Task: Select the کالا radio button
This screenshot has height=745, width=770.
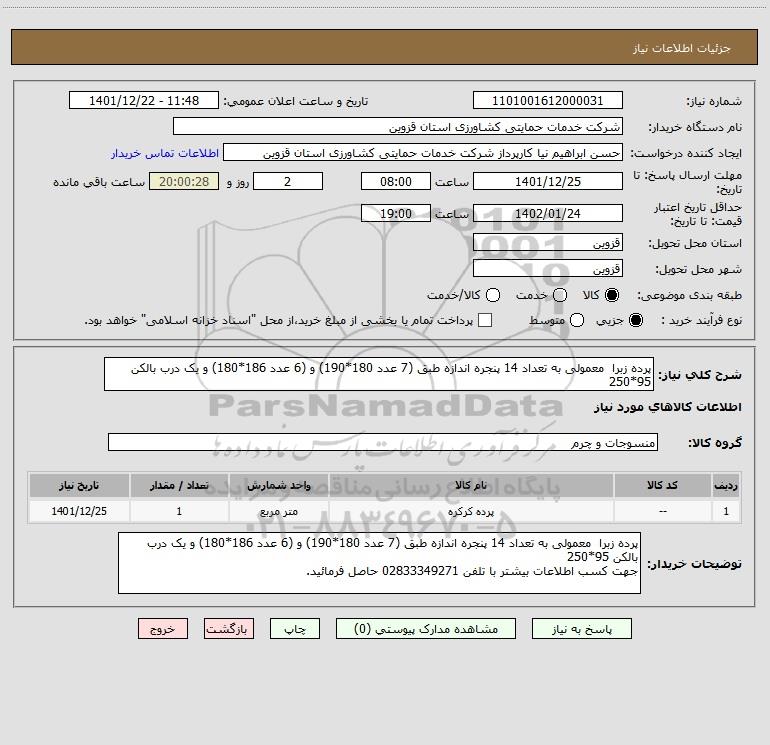Action: click(x=612, y=295)
